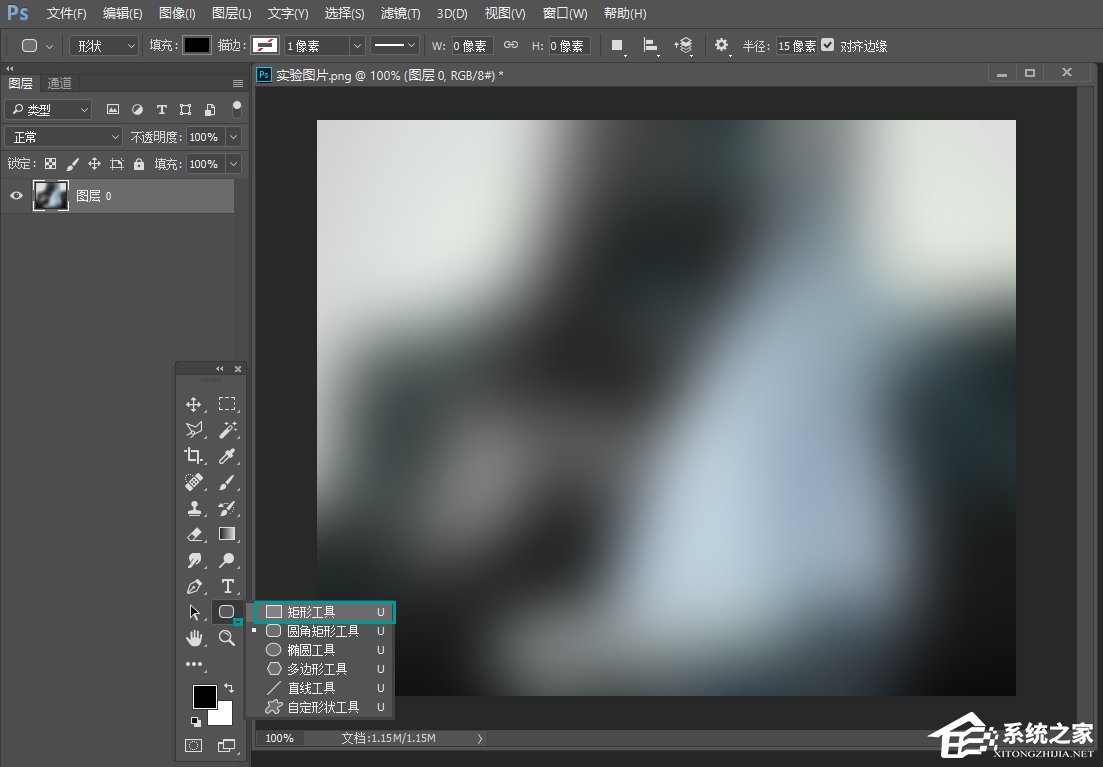Hide 图层 0 with its eye toggle
The width and height of the screenshot is (1103, 767).
coord(16,195)
